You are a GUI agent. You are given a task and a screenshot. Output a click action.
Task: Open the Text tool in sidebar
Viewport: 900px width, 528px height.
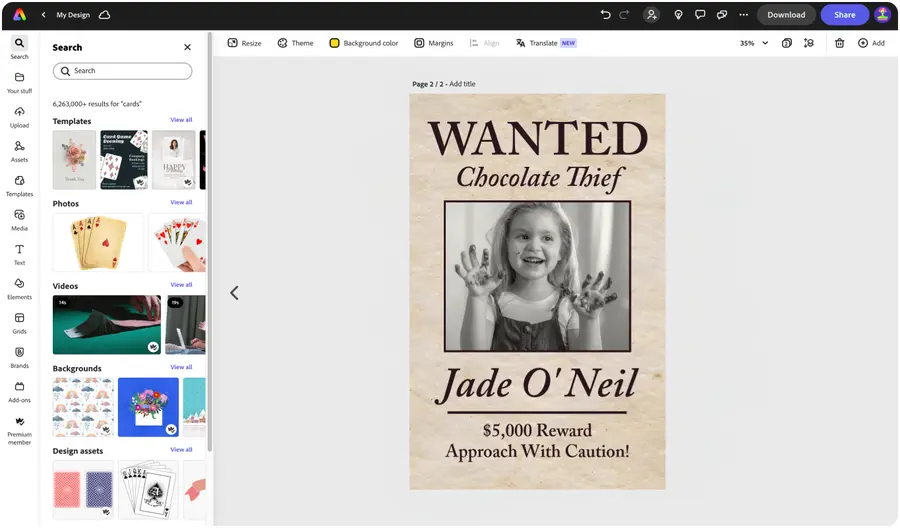coord(19,253)
